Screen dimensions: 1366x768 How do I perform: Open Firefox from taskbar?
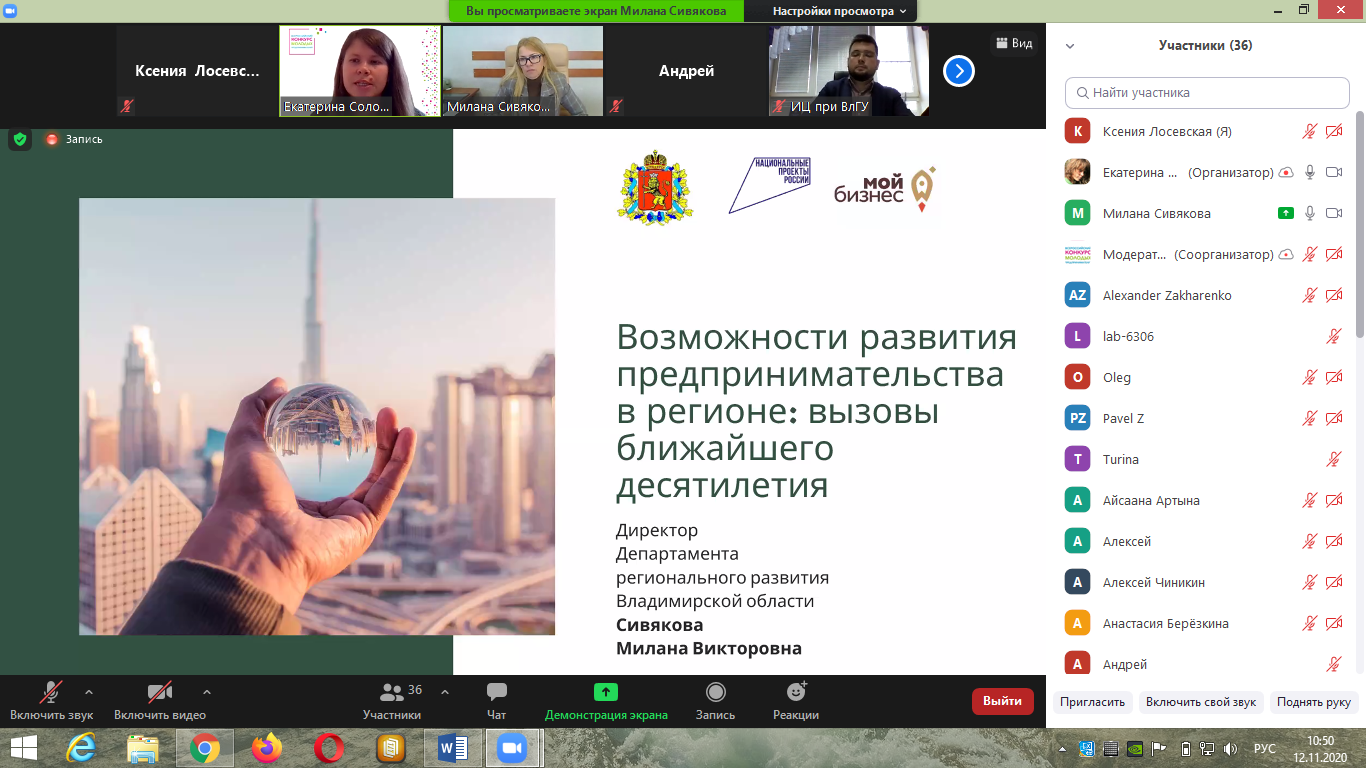(266, 748)
